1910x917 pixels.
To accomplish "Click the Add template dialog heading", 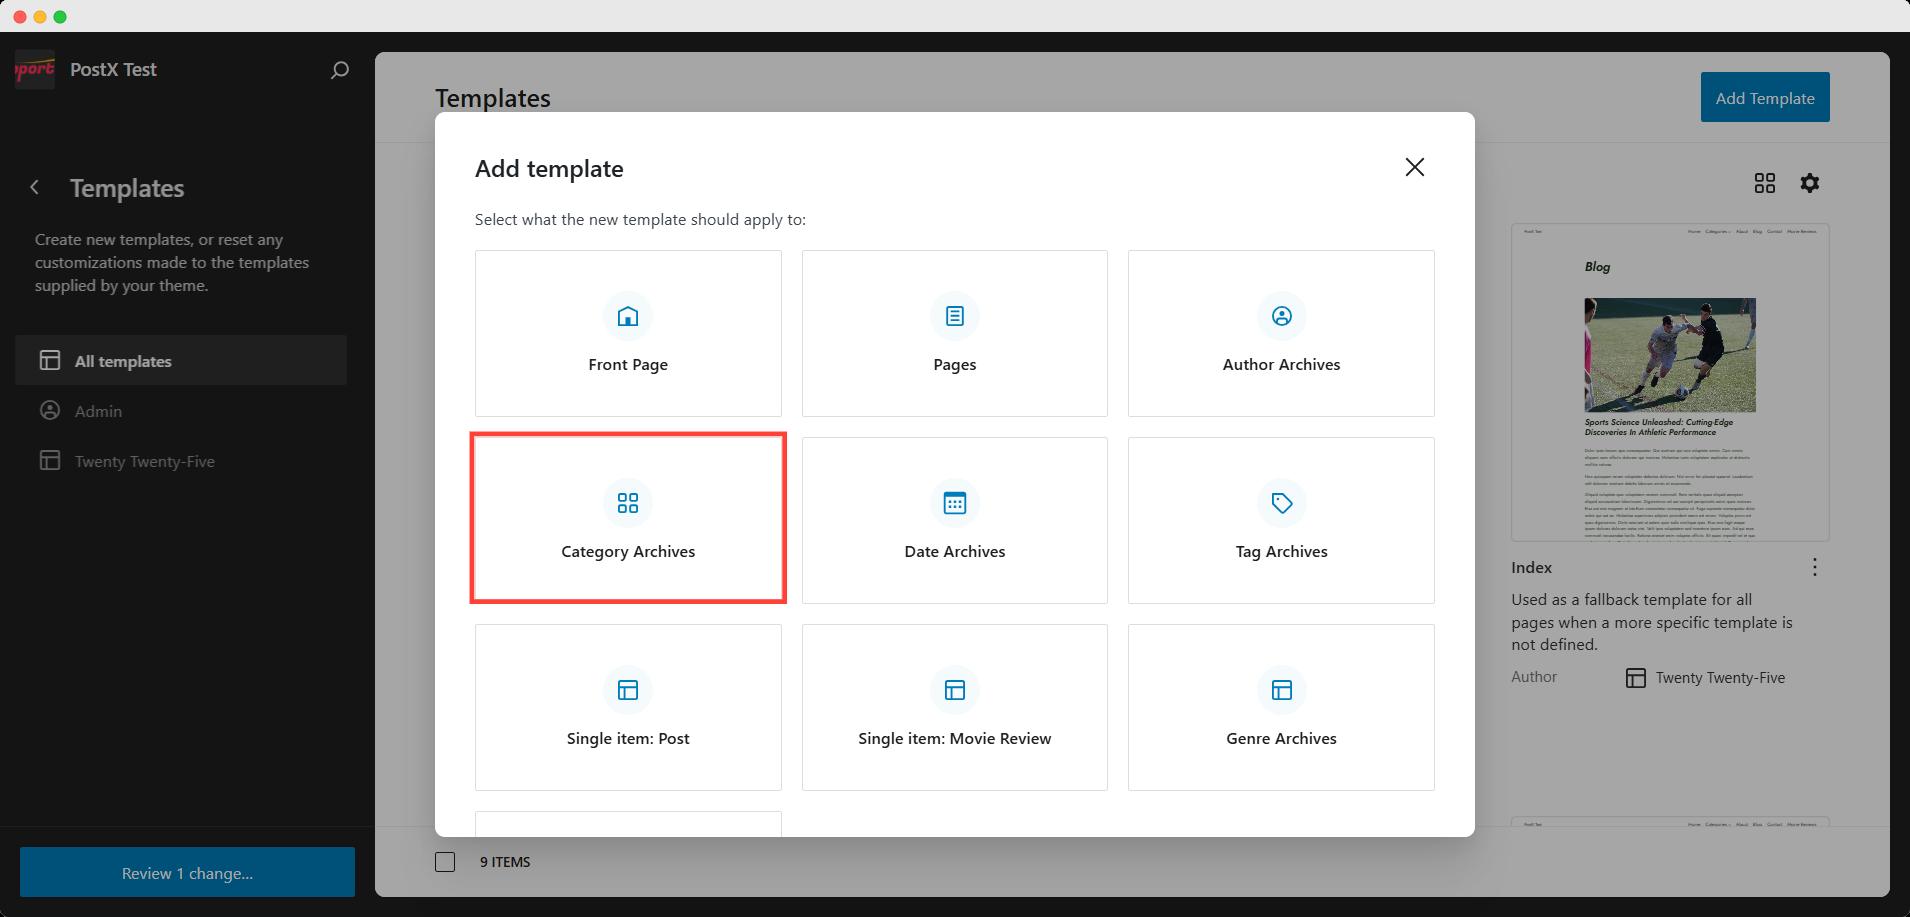I will [x=549, y=168].
